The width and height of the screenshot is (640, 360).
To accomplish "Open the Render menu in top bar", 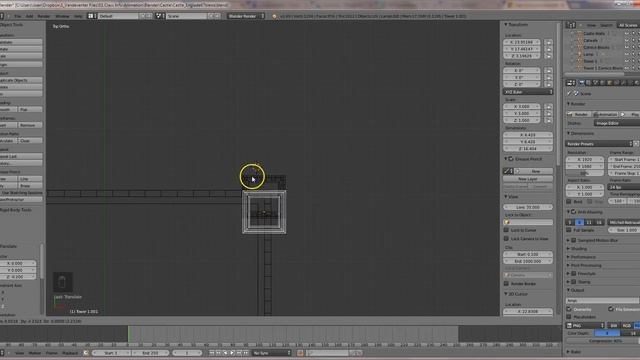I will pyautogui.click(x=44, y=16).
